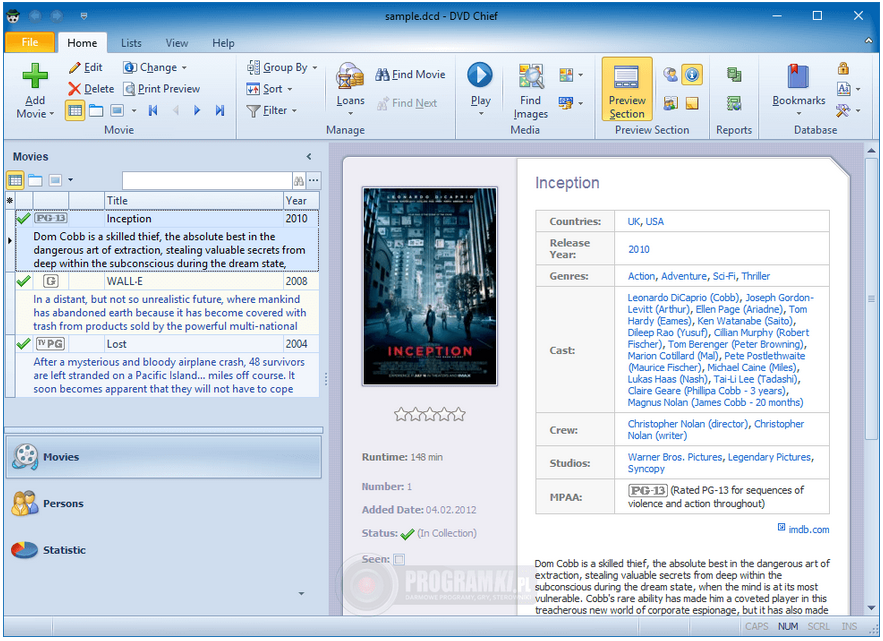Delete the selected movie with the red X

point(91,89)
